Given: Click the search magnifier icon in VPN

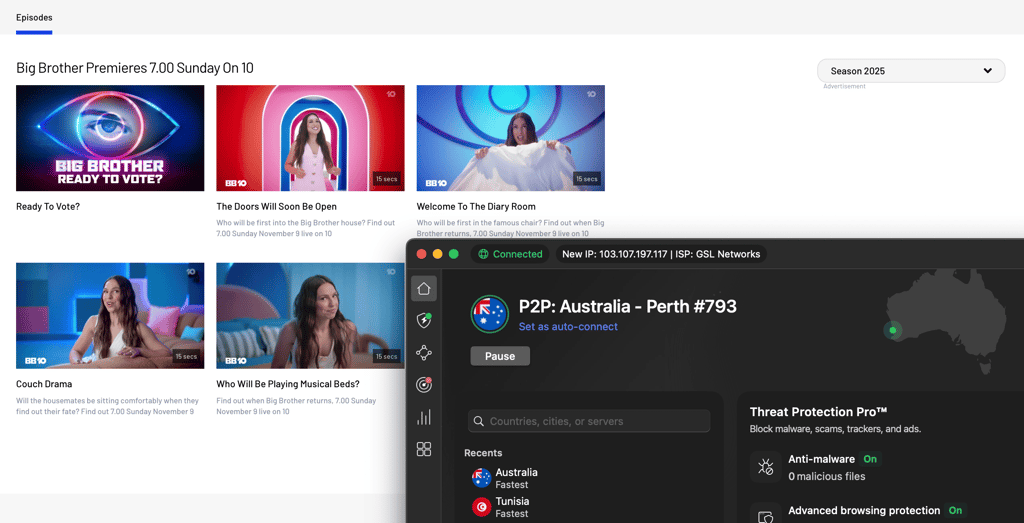Looking at the screenshot, I should 479,421.
